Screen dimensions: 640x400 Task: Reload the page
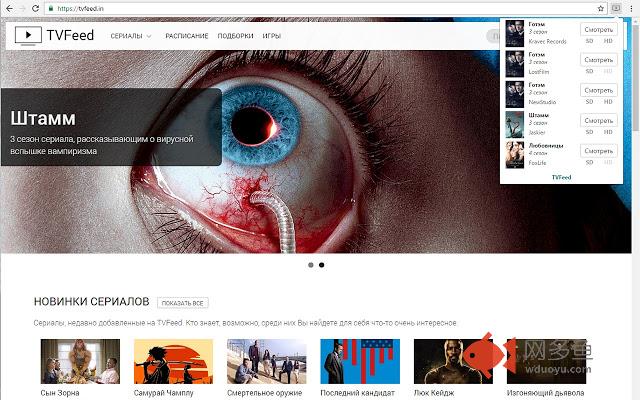pyautogui.click(x=36, y=8)
